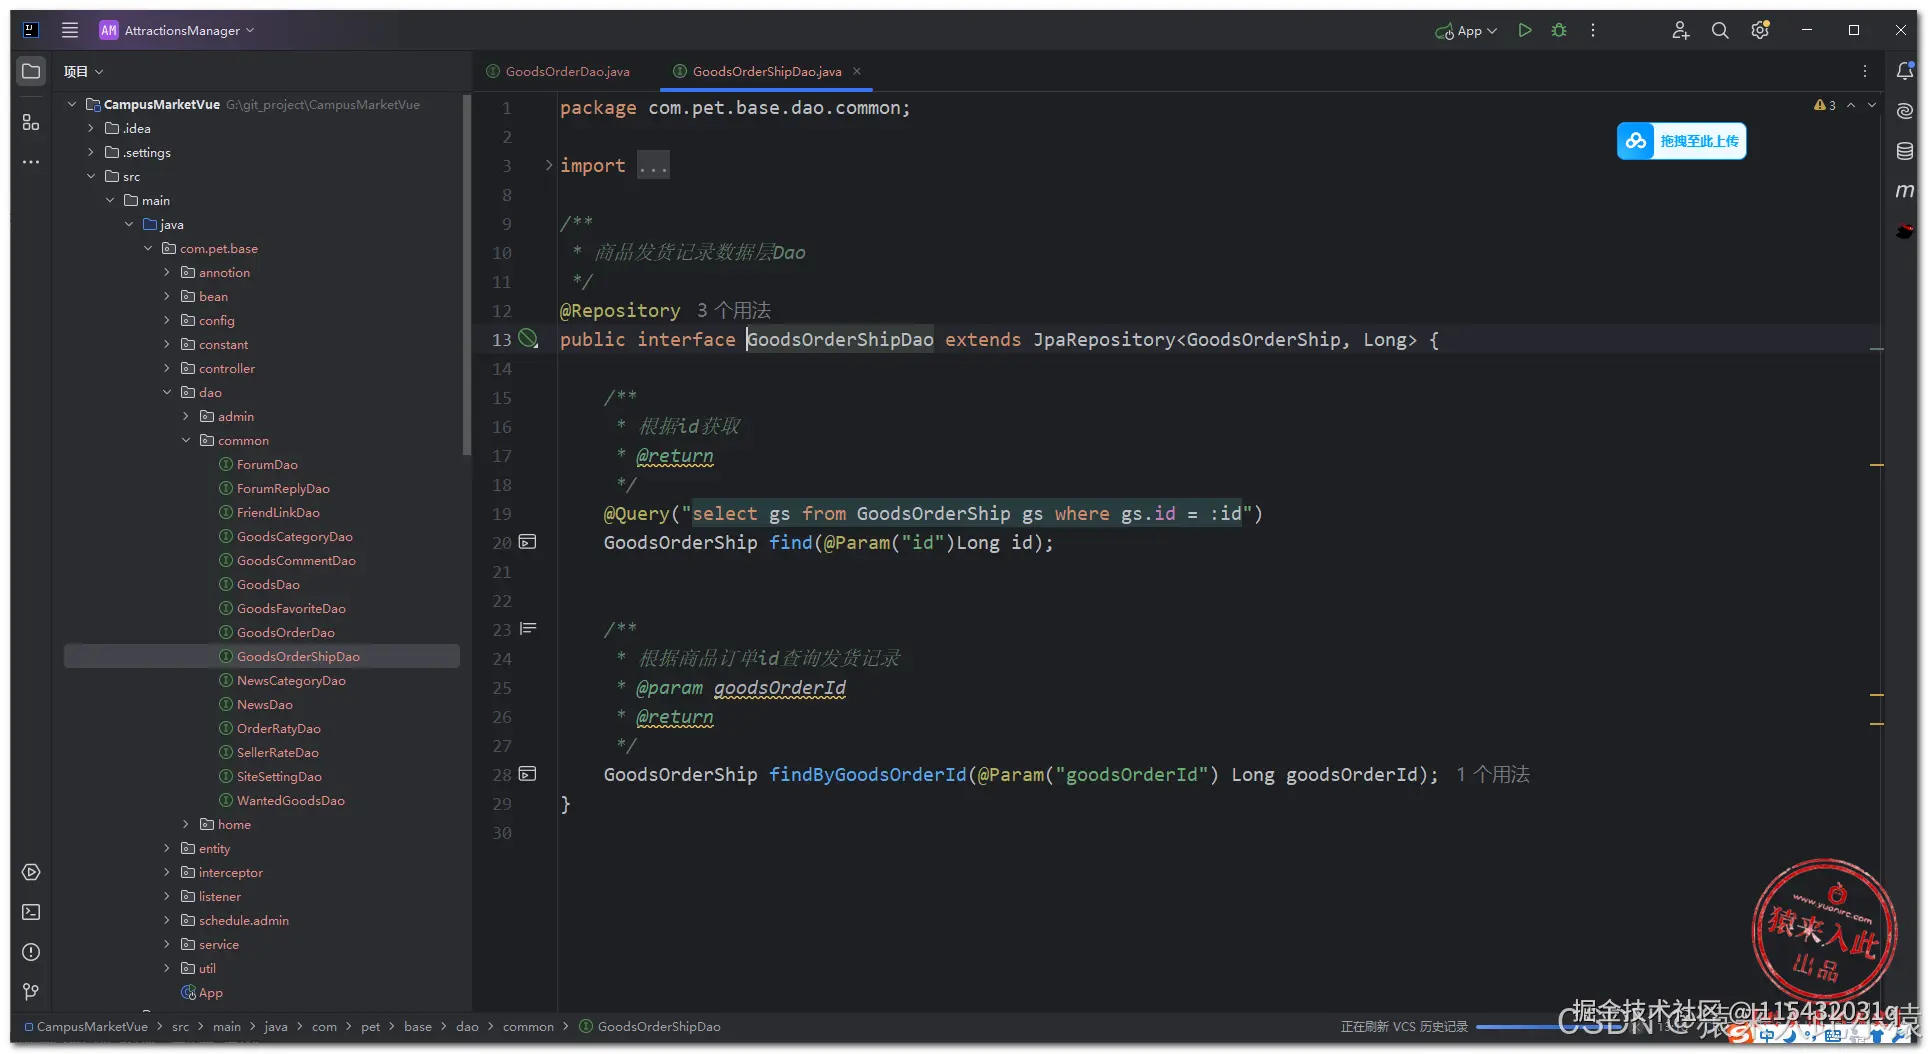
Task: Open the AI Assistant spiral icon
Action: coord(1905,111)
